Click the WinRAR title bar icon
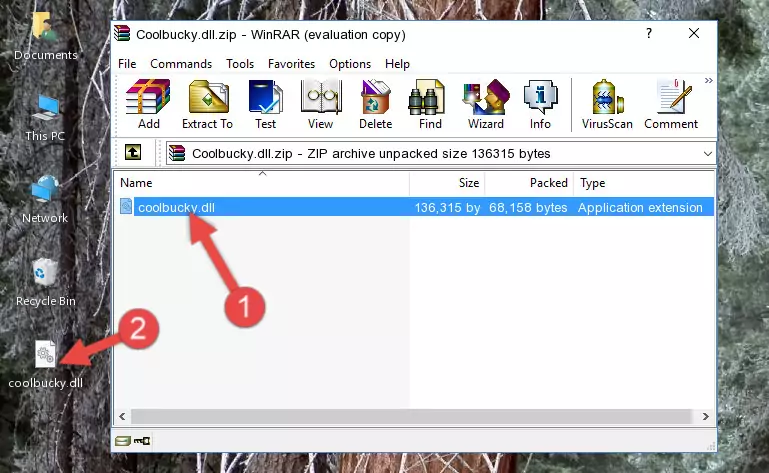This screenshot has height=473, width=769. pos(122,33)
